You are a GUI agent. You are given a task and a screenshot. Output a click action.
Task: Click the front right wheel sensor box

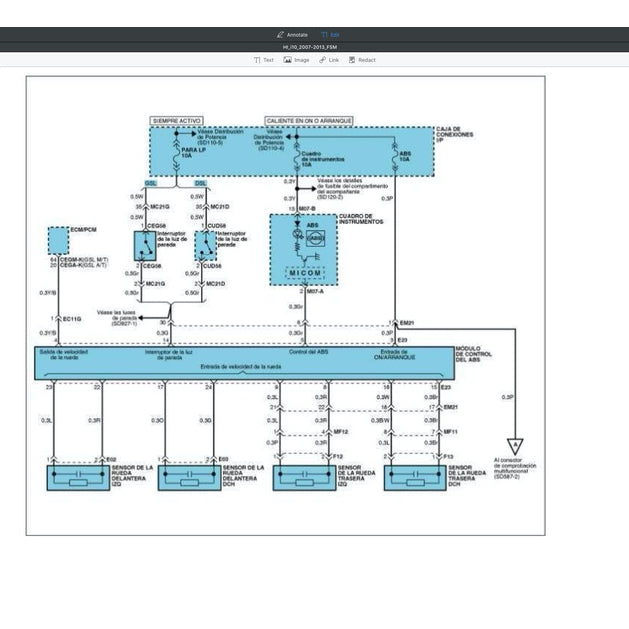[x=188, y=477]
